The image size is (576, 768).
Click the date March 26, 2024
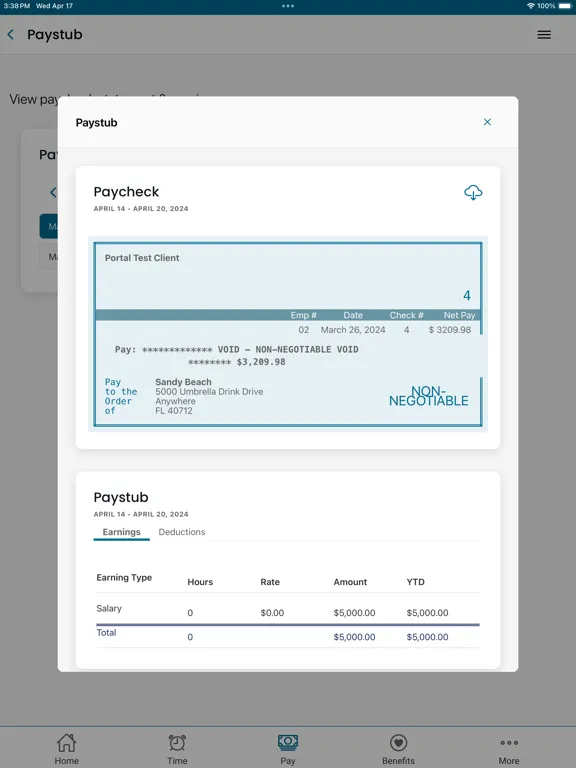coord(353,330)
